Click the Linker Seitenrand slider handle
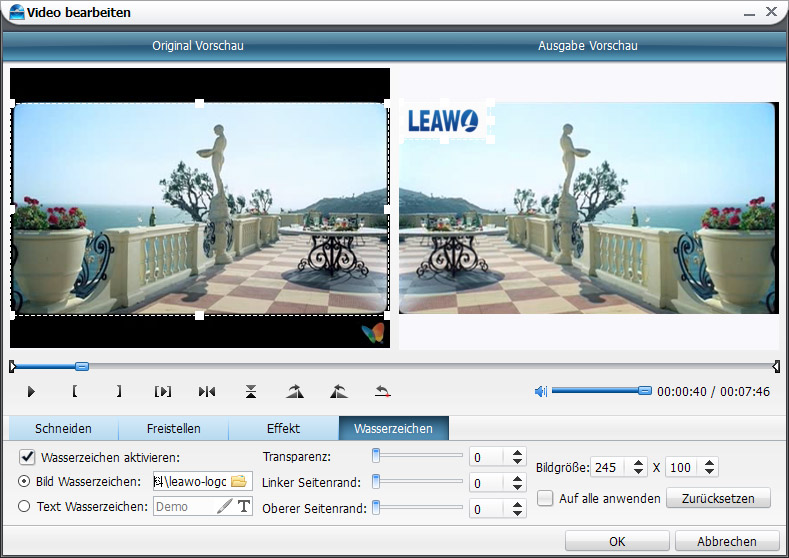The height and width of the screenshot is (558, 789). point(376,482)
